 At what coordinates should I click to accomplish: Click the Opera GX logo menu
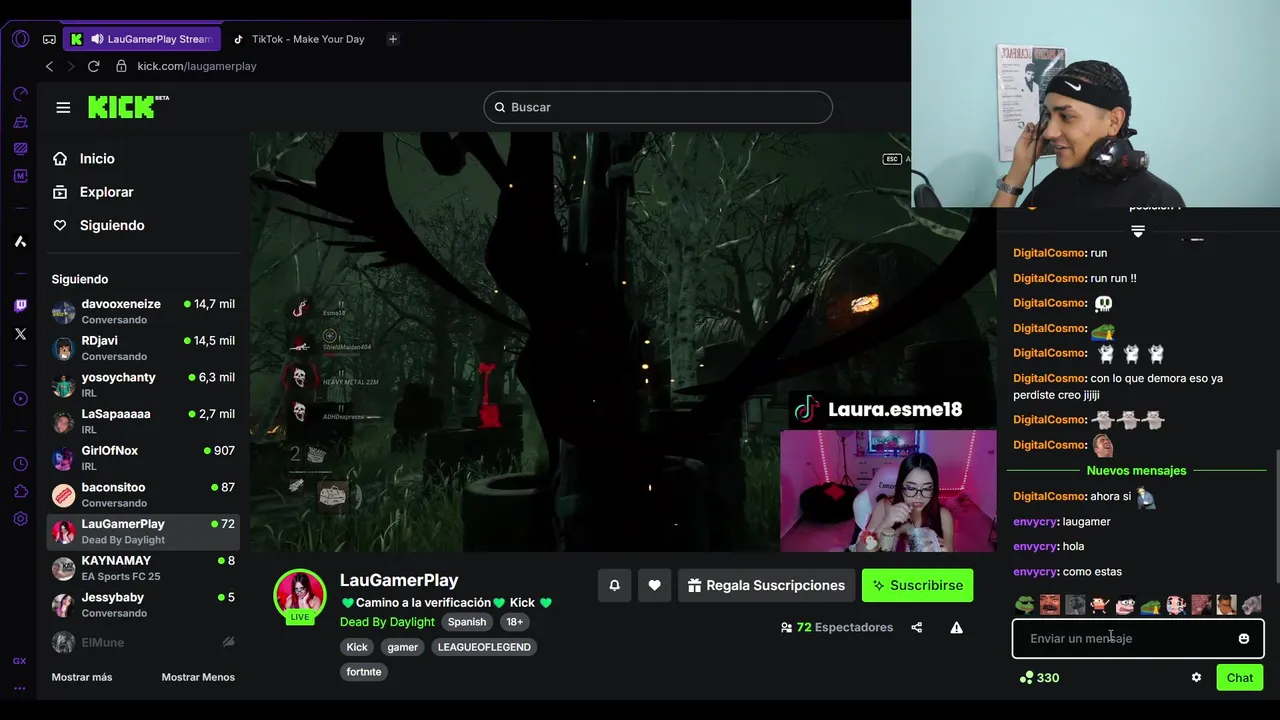20,39
